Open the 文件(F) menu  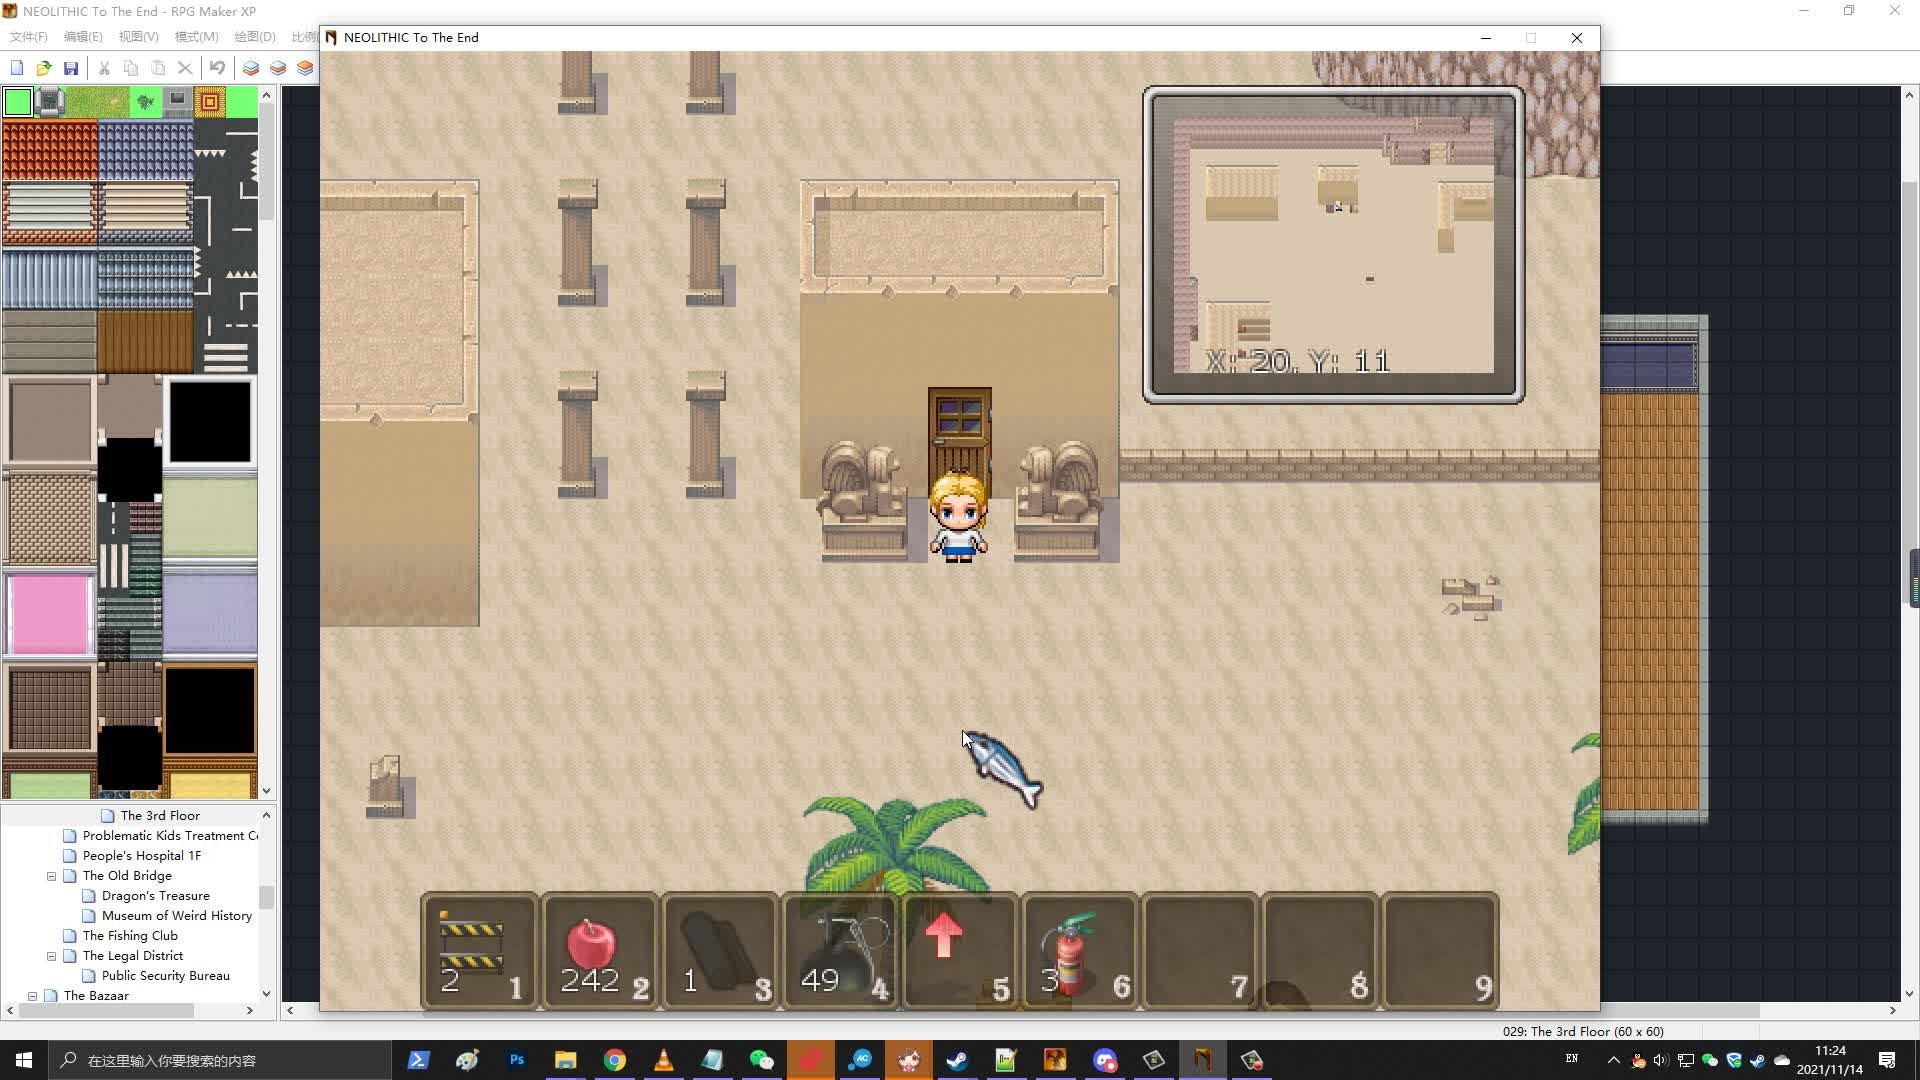click(x=28, y=37)
